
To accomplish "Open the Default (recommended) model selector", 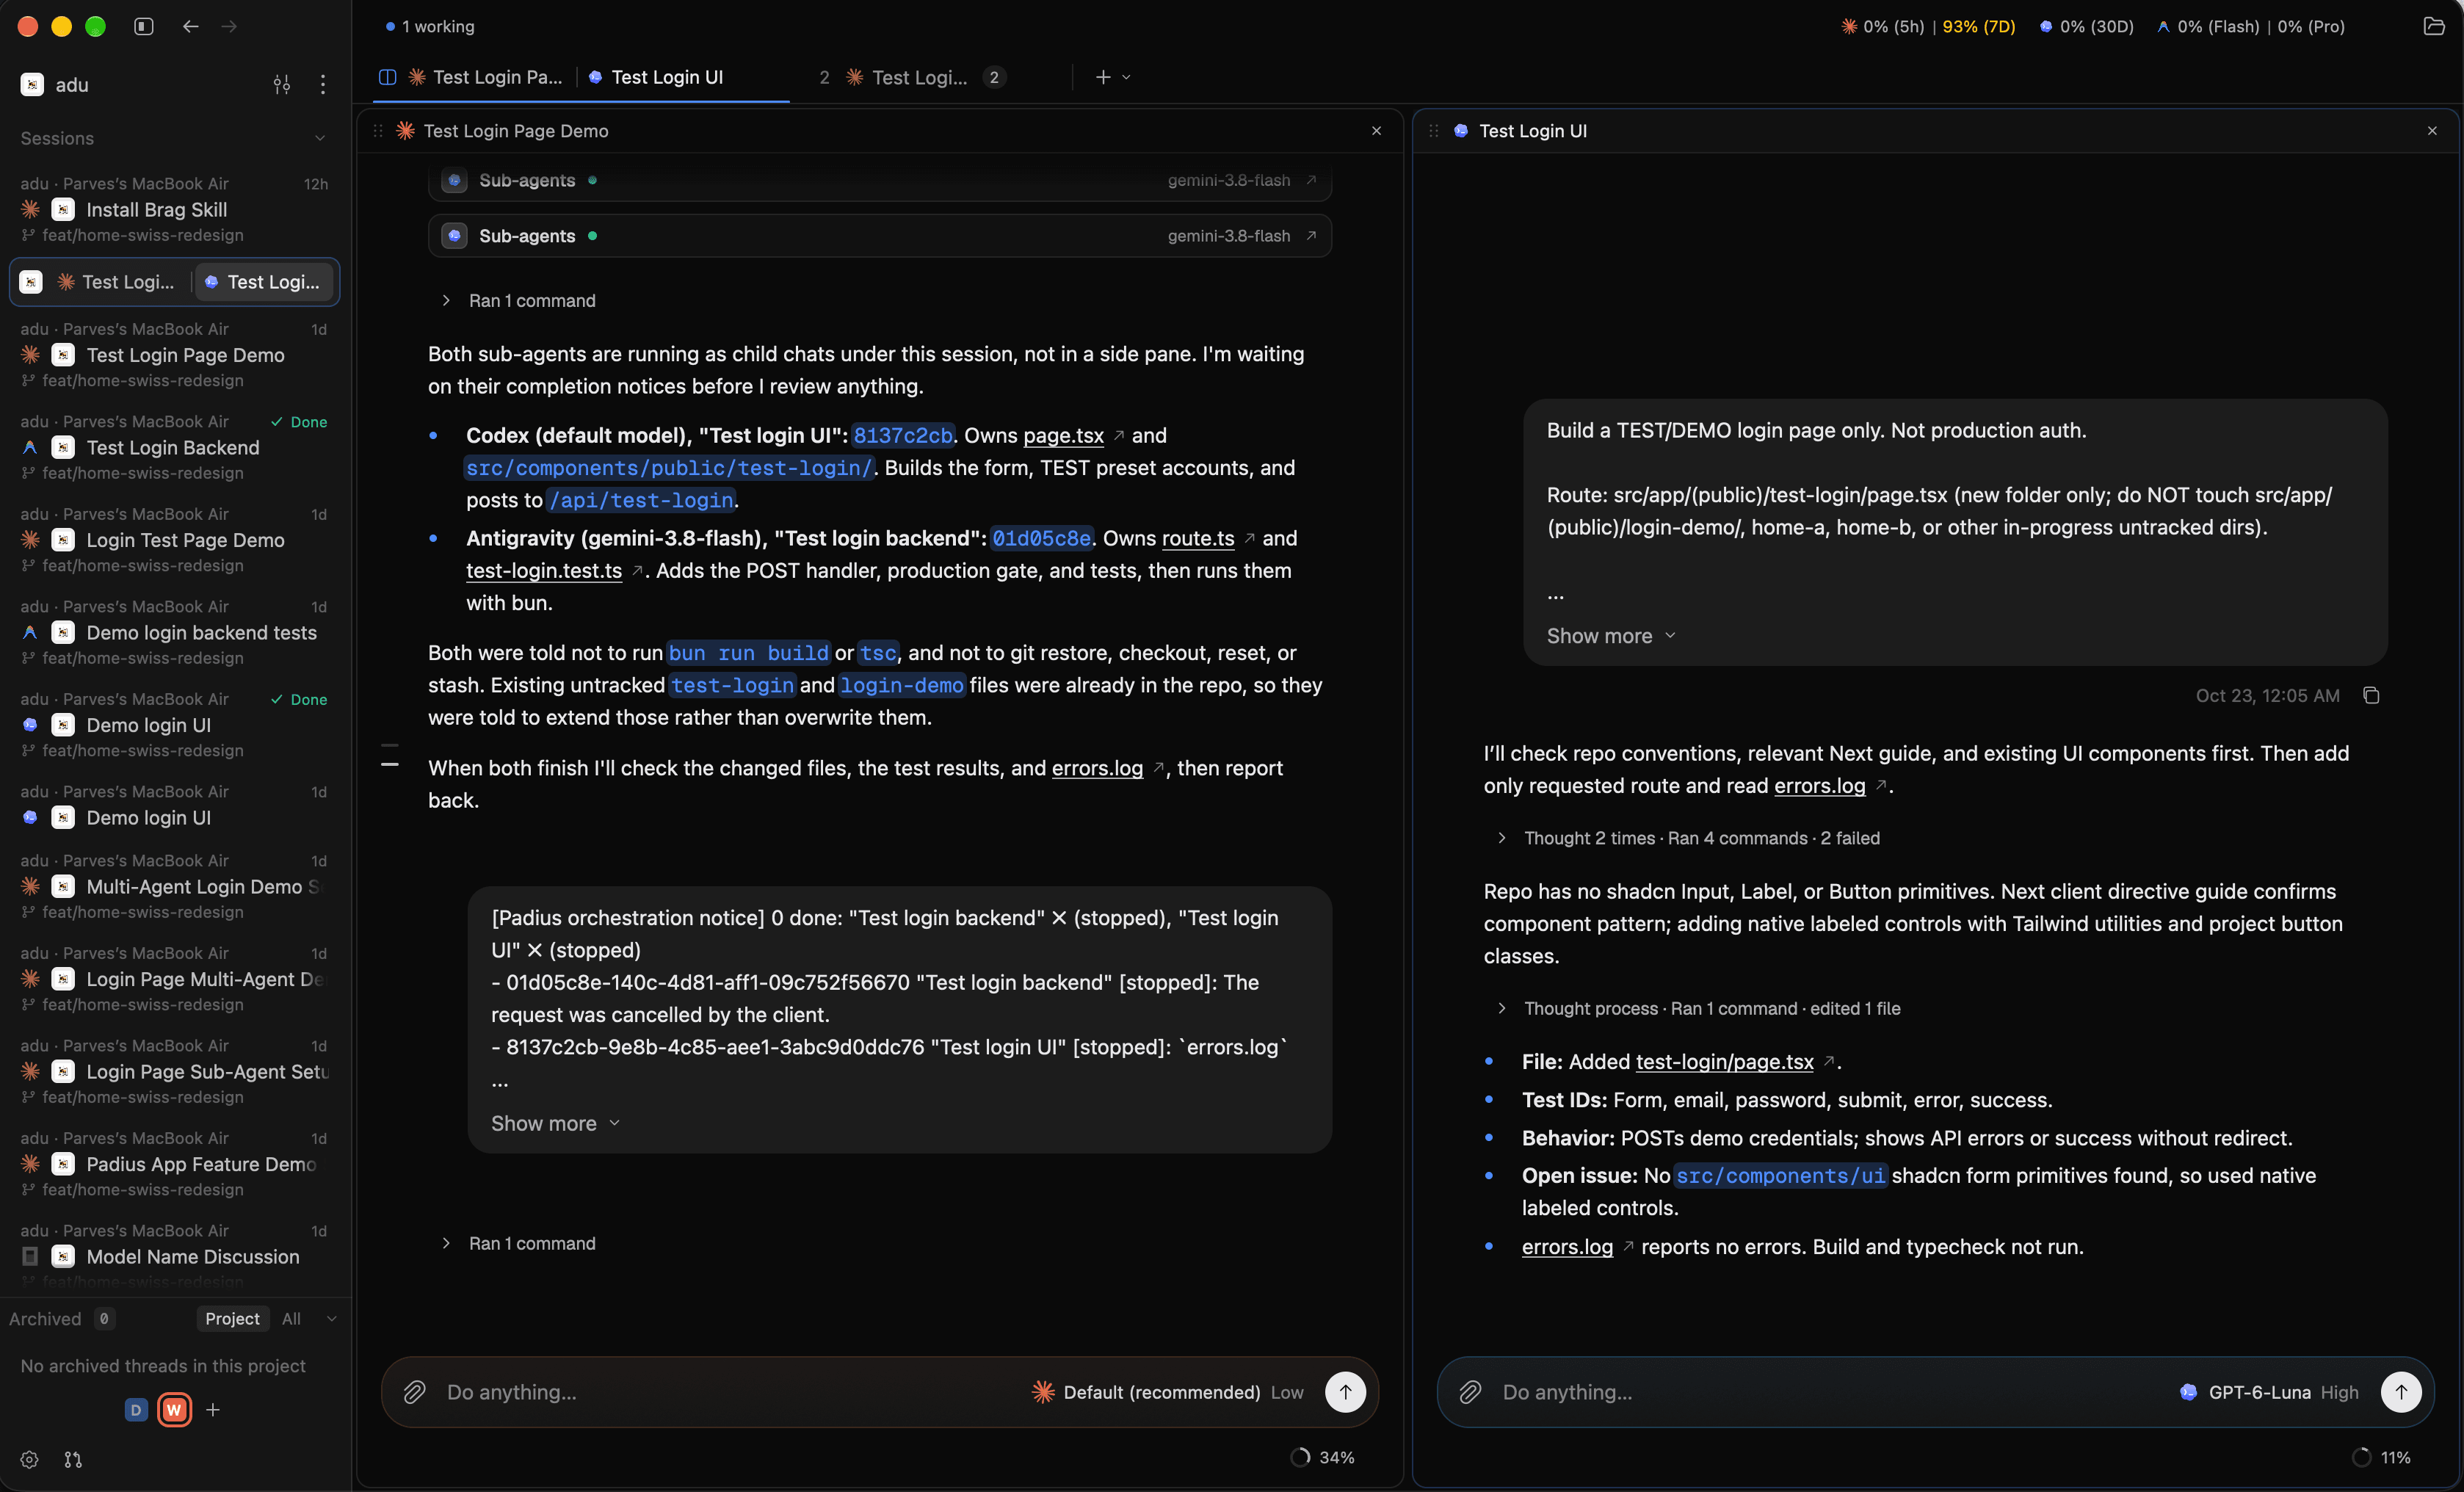I will click(x=1168, y=1392).
